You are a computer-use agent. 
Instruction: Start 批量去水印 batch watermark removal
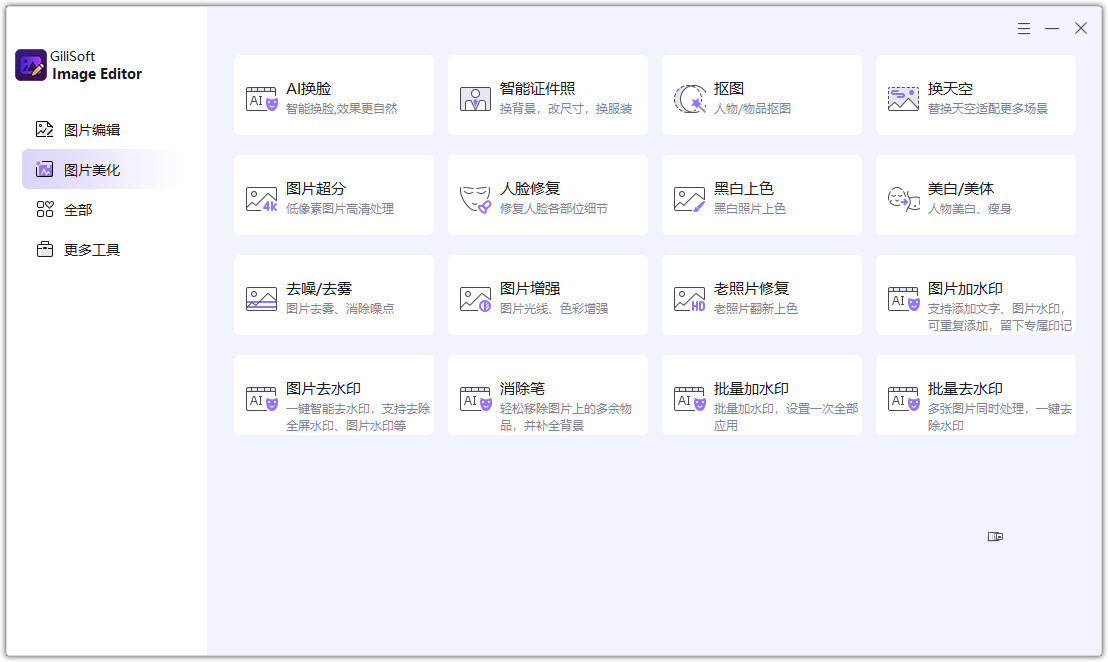tap(975, 396)
